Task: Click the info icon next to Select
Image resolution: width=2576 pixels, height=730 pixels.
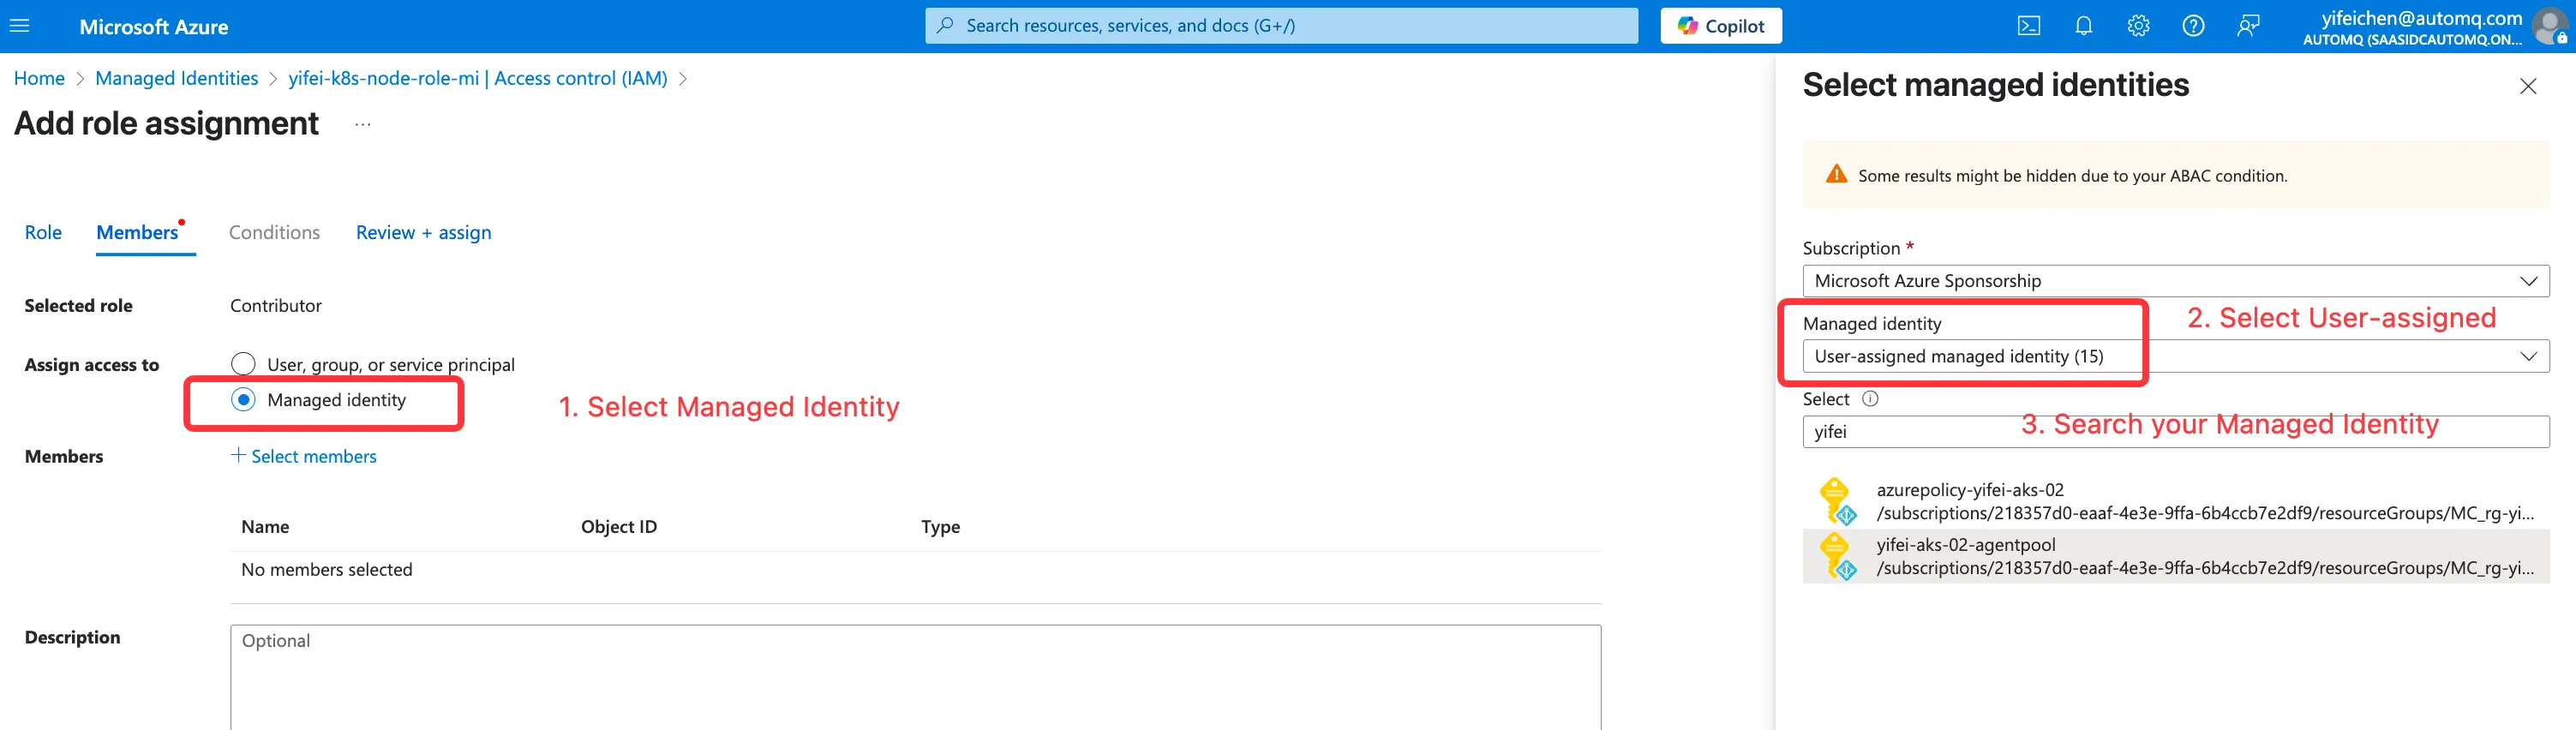Action: pos(1869,398)
